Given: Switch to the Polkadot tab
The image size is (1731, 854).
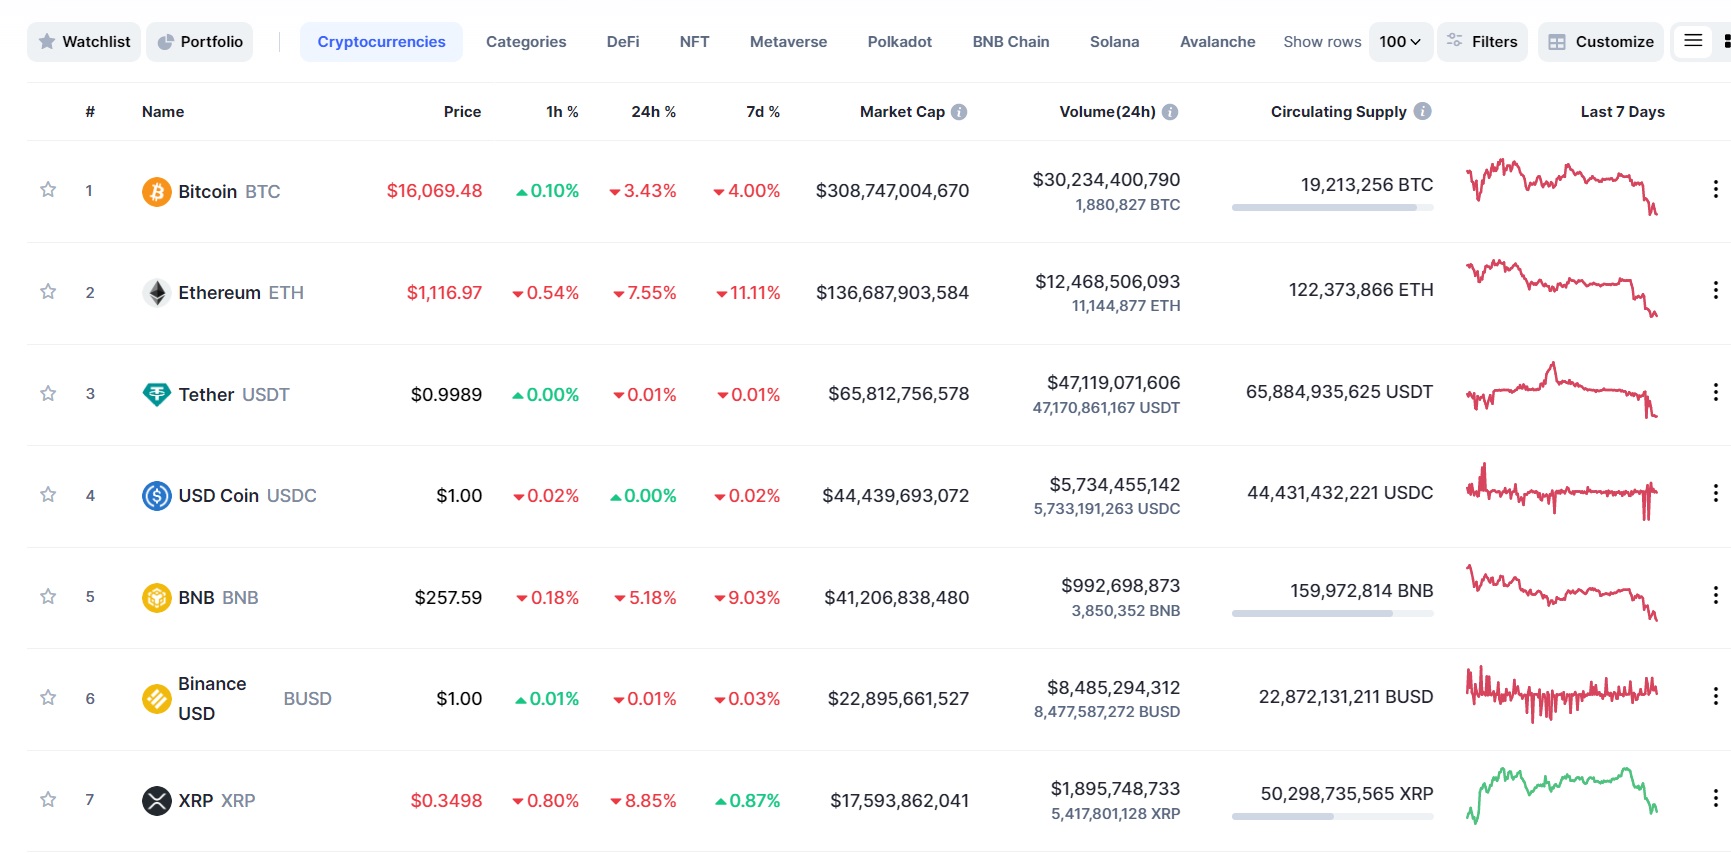Looking at the screenshot, I should pyautogui.click(x=900, y=42).
